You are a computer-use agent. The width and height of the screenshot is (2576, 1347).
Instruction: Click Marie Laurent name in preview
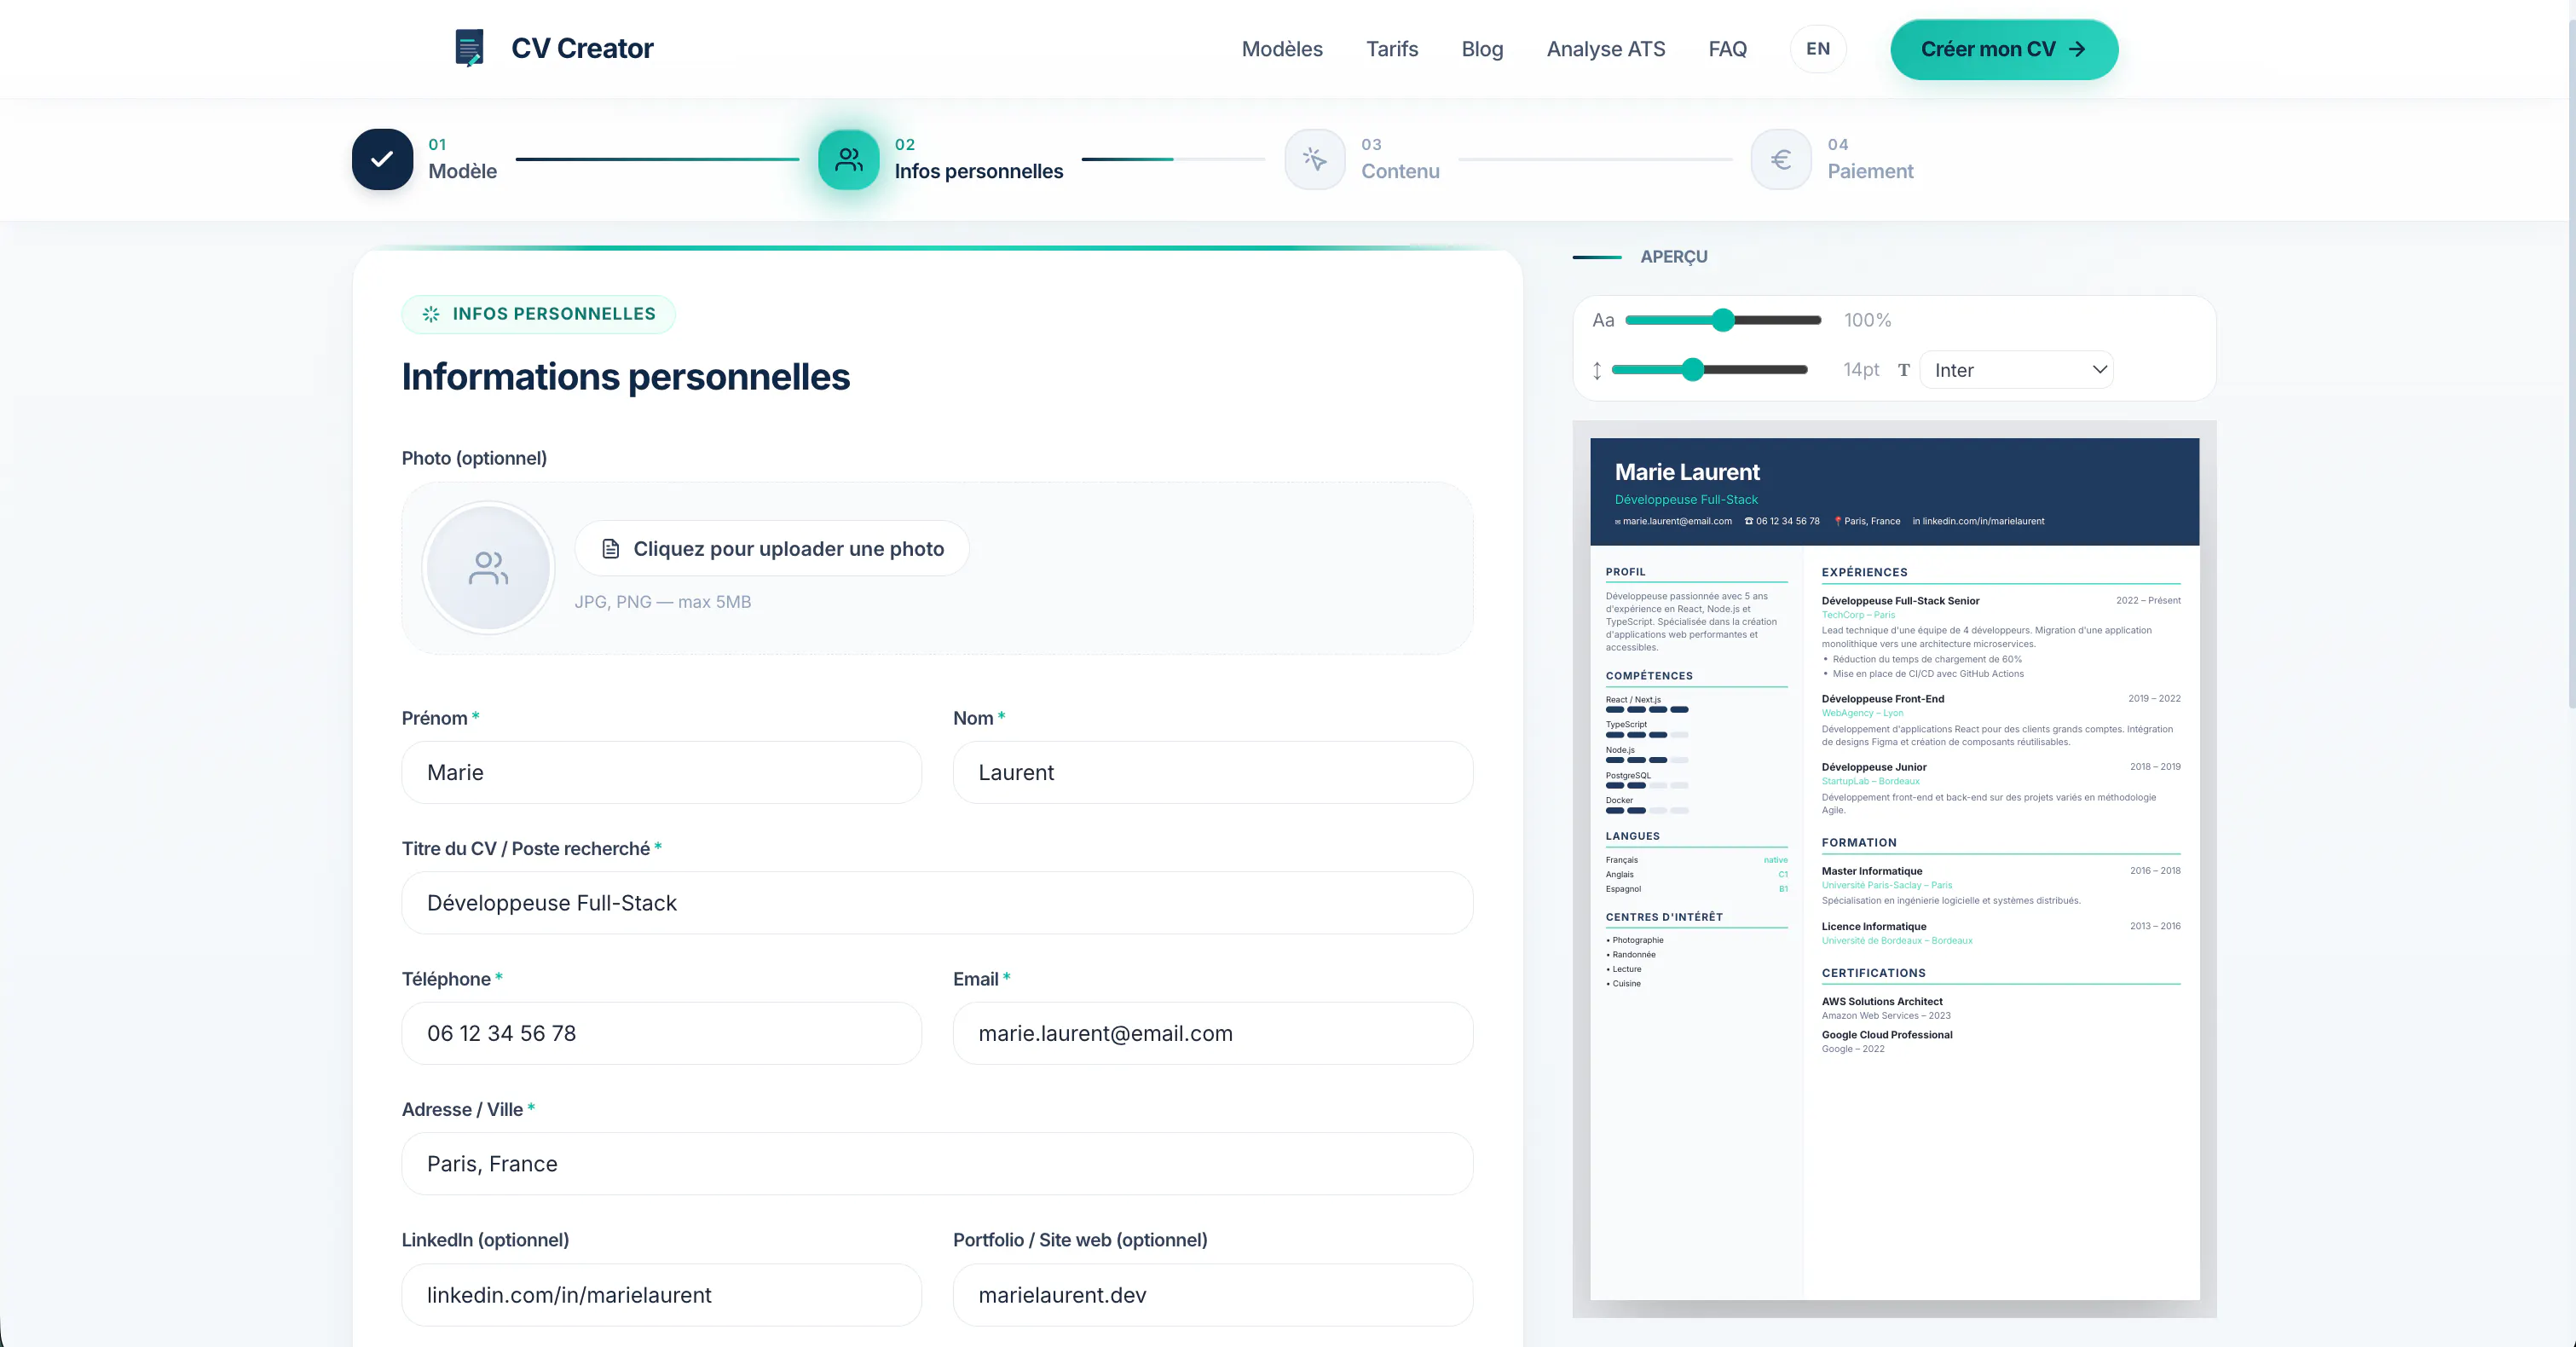(x=1687, y=472)
